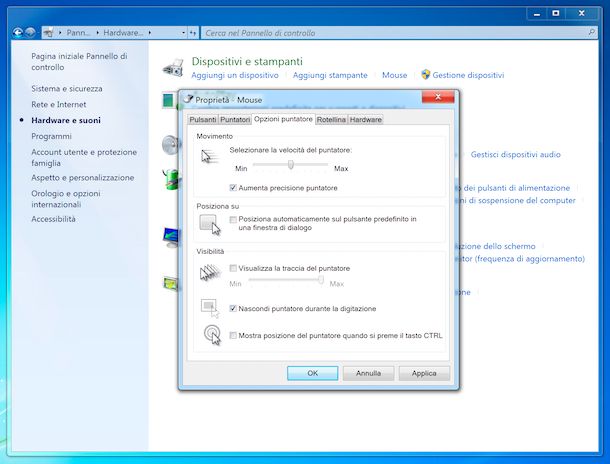Open Sistema e sicurezza category
Viewport: 610px width, 464px height.
coord(67,89)
